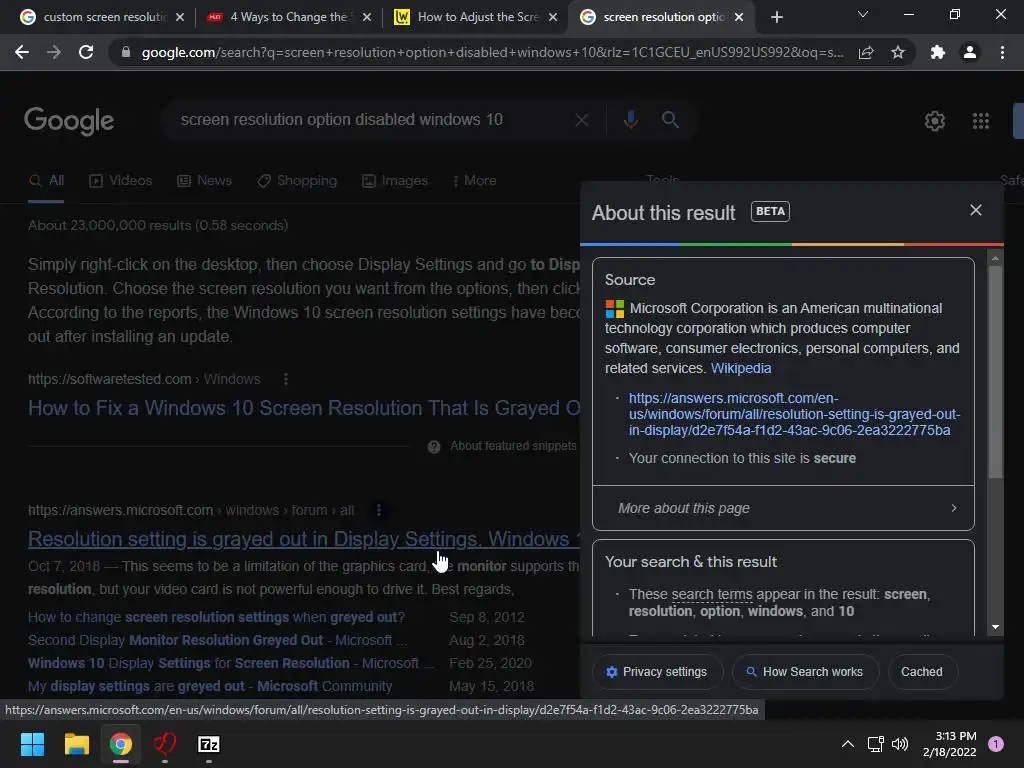1024x768 pixels.
Task: Expand the More search categories menu
Action: click(x=475, y=181)
